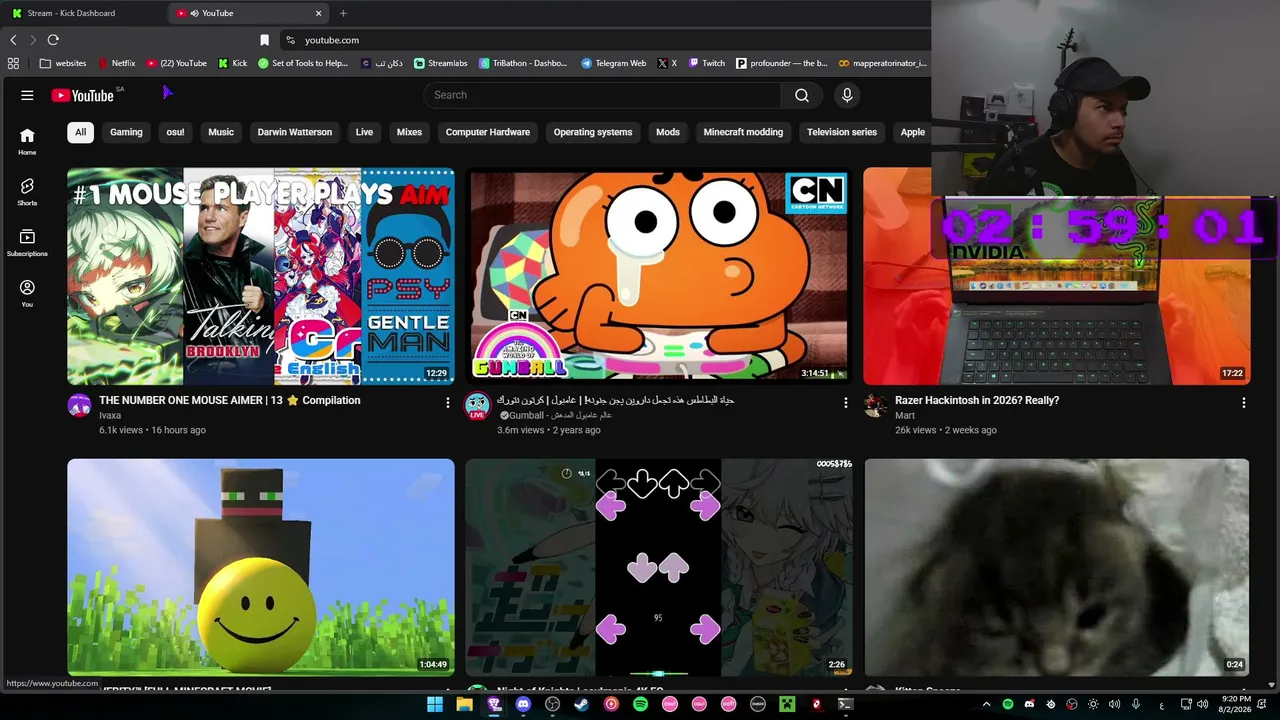This screenshot has width=1280, height=720.
Task: Click the YouTube search field
Action: (x=603, y=95)
